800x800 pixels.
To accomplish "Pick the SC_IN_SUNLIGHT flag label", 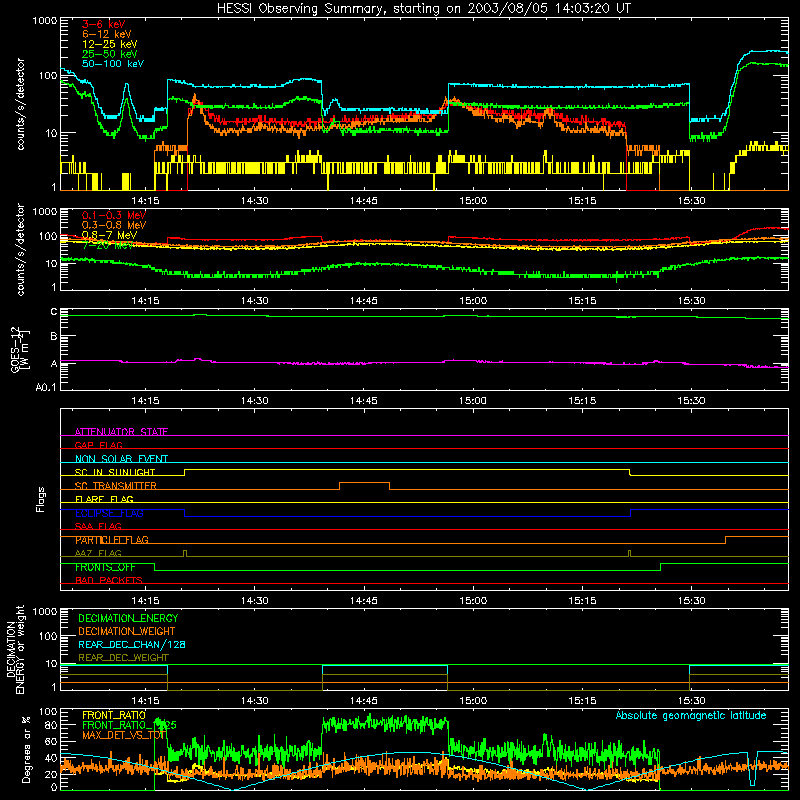I will 115,472.
